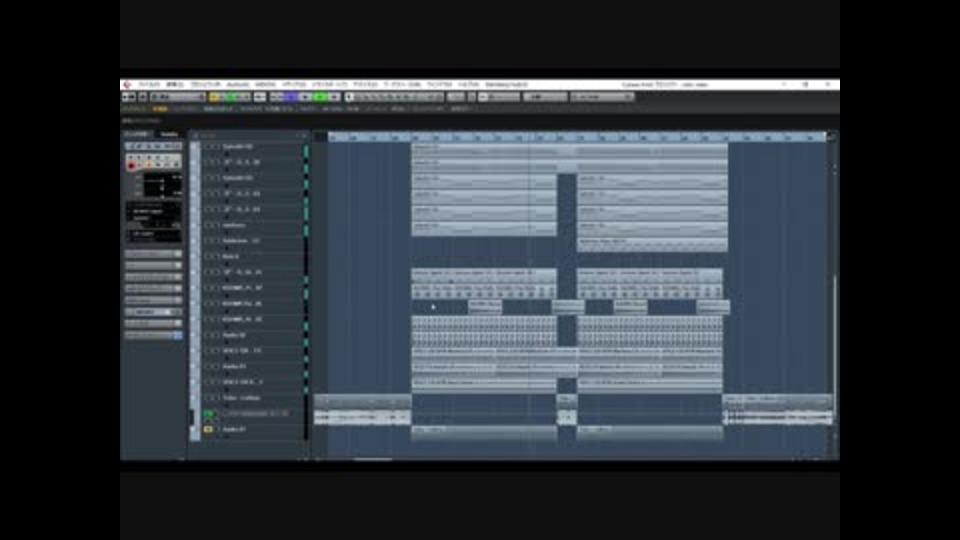Toggle the yellow mute button on Audio 01
Image resolution: width=960 pixels, height=540 pixels.
208,429
